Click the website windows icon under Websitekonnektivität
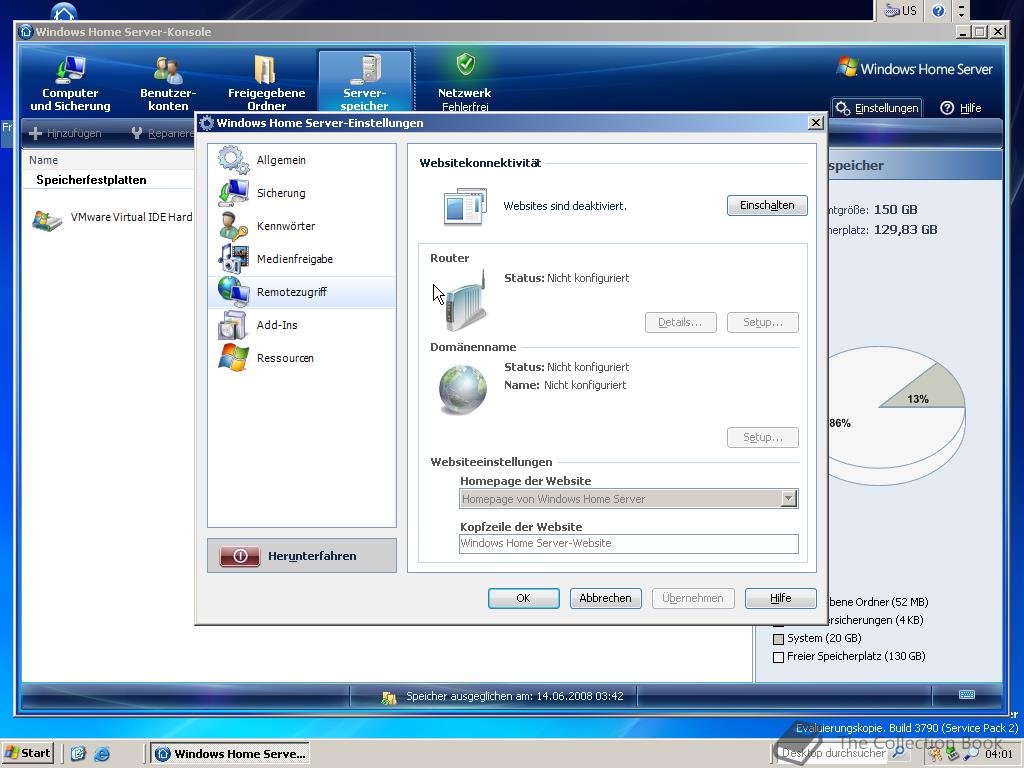 [x=465, y=206]
